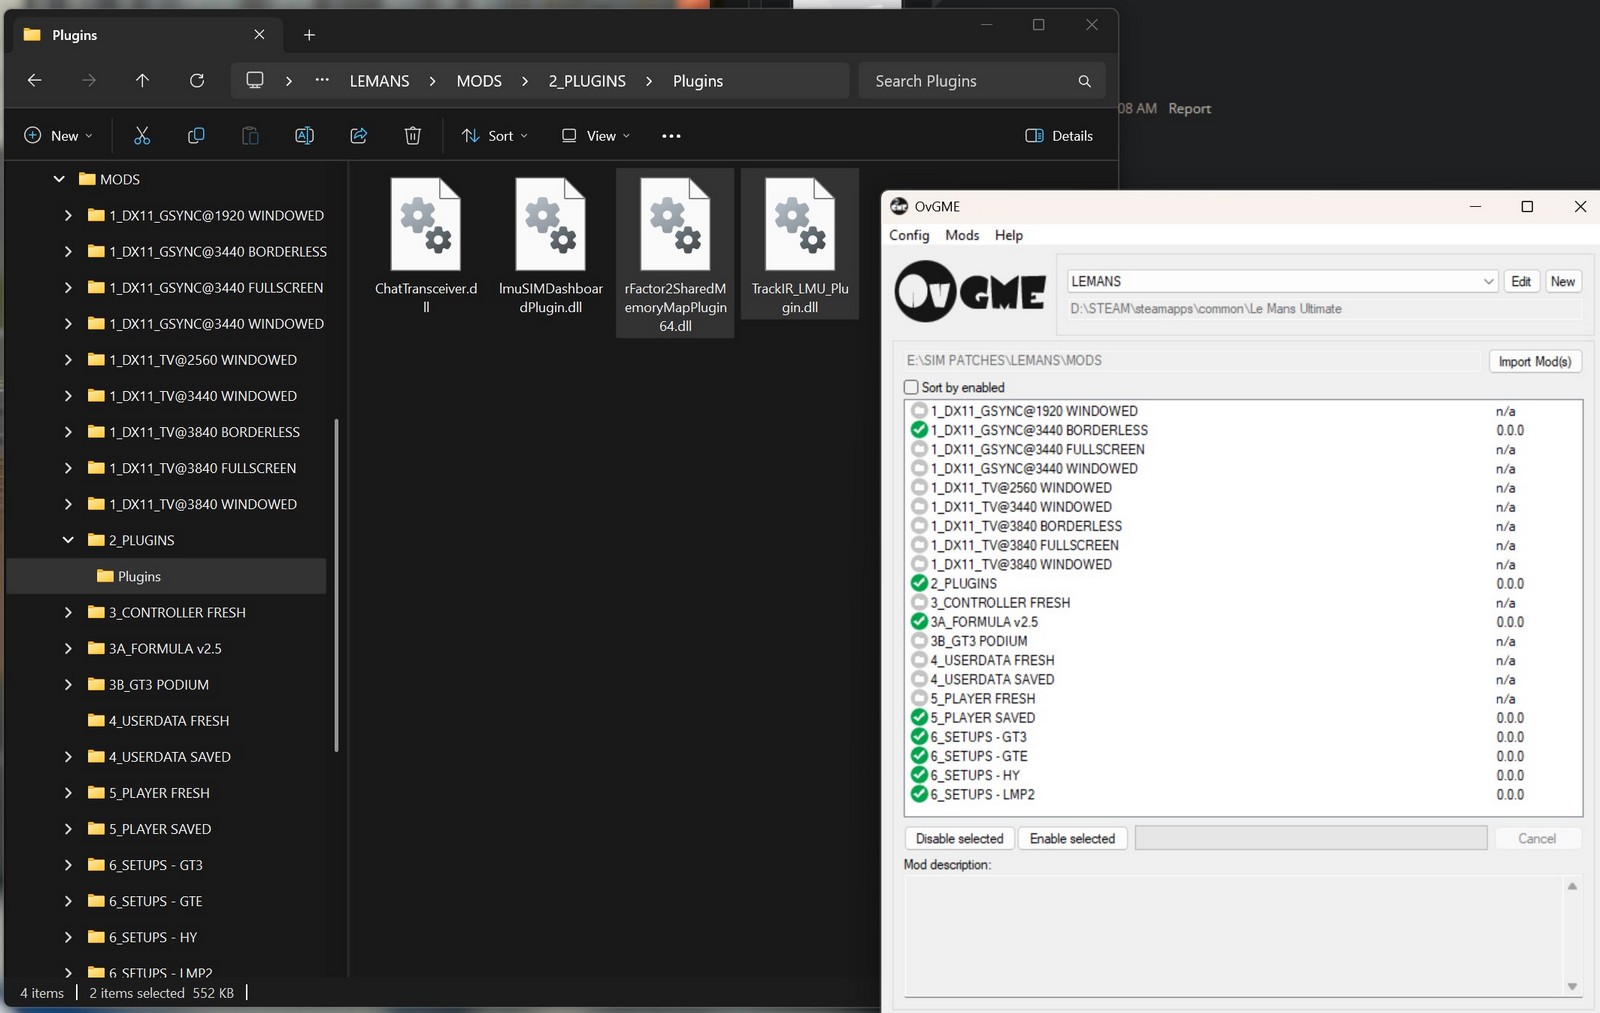Click LEMANS in the breadcrumb path

coord(379,81)
